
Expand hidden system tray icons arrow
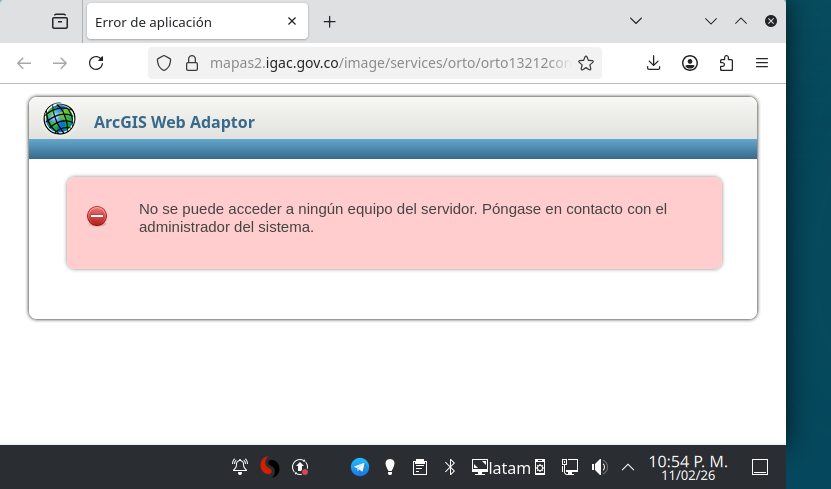coord(627,467)
